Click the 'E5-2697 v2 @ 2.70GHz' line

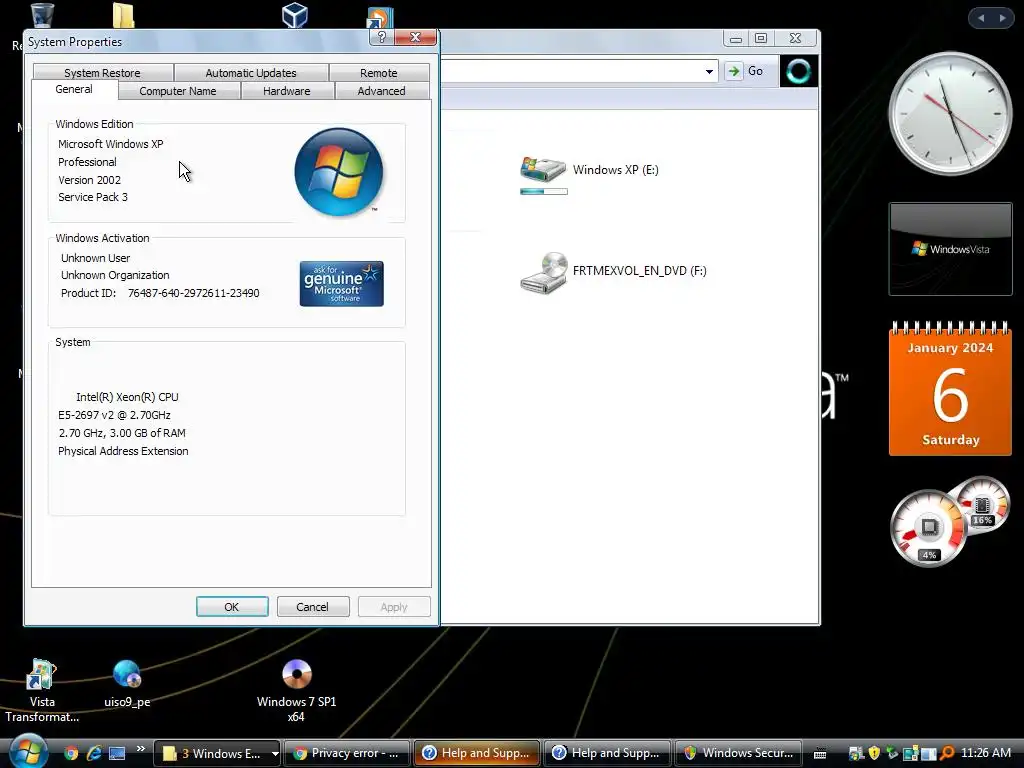point(114,415)
